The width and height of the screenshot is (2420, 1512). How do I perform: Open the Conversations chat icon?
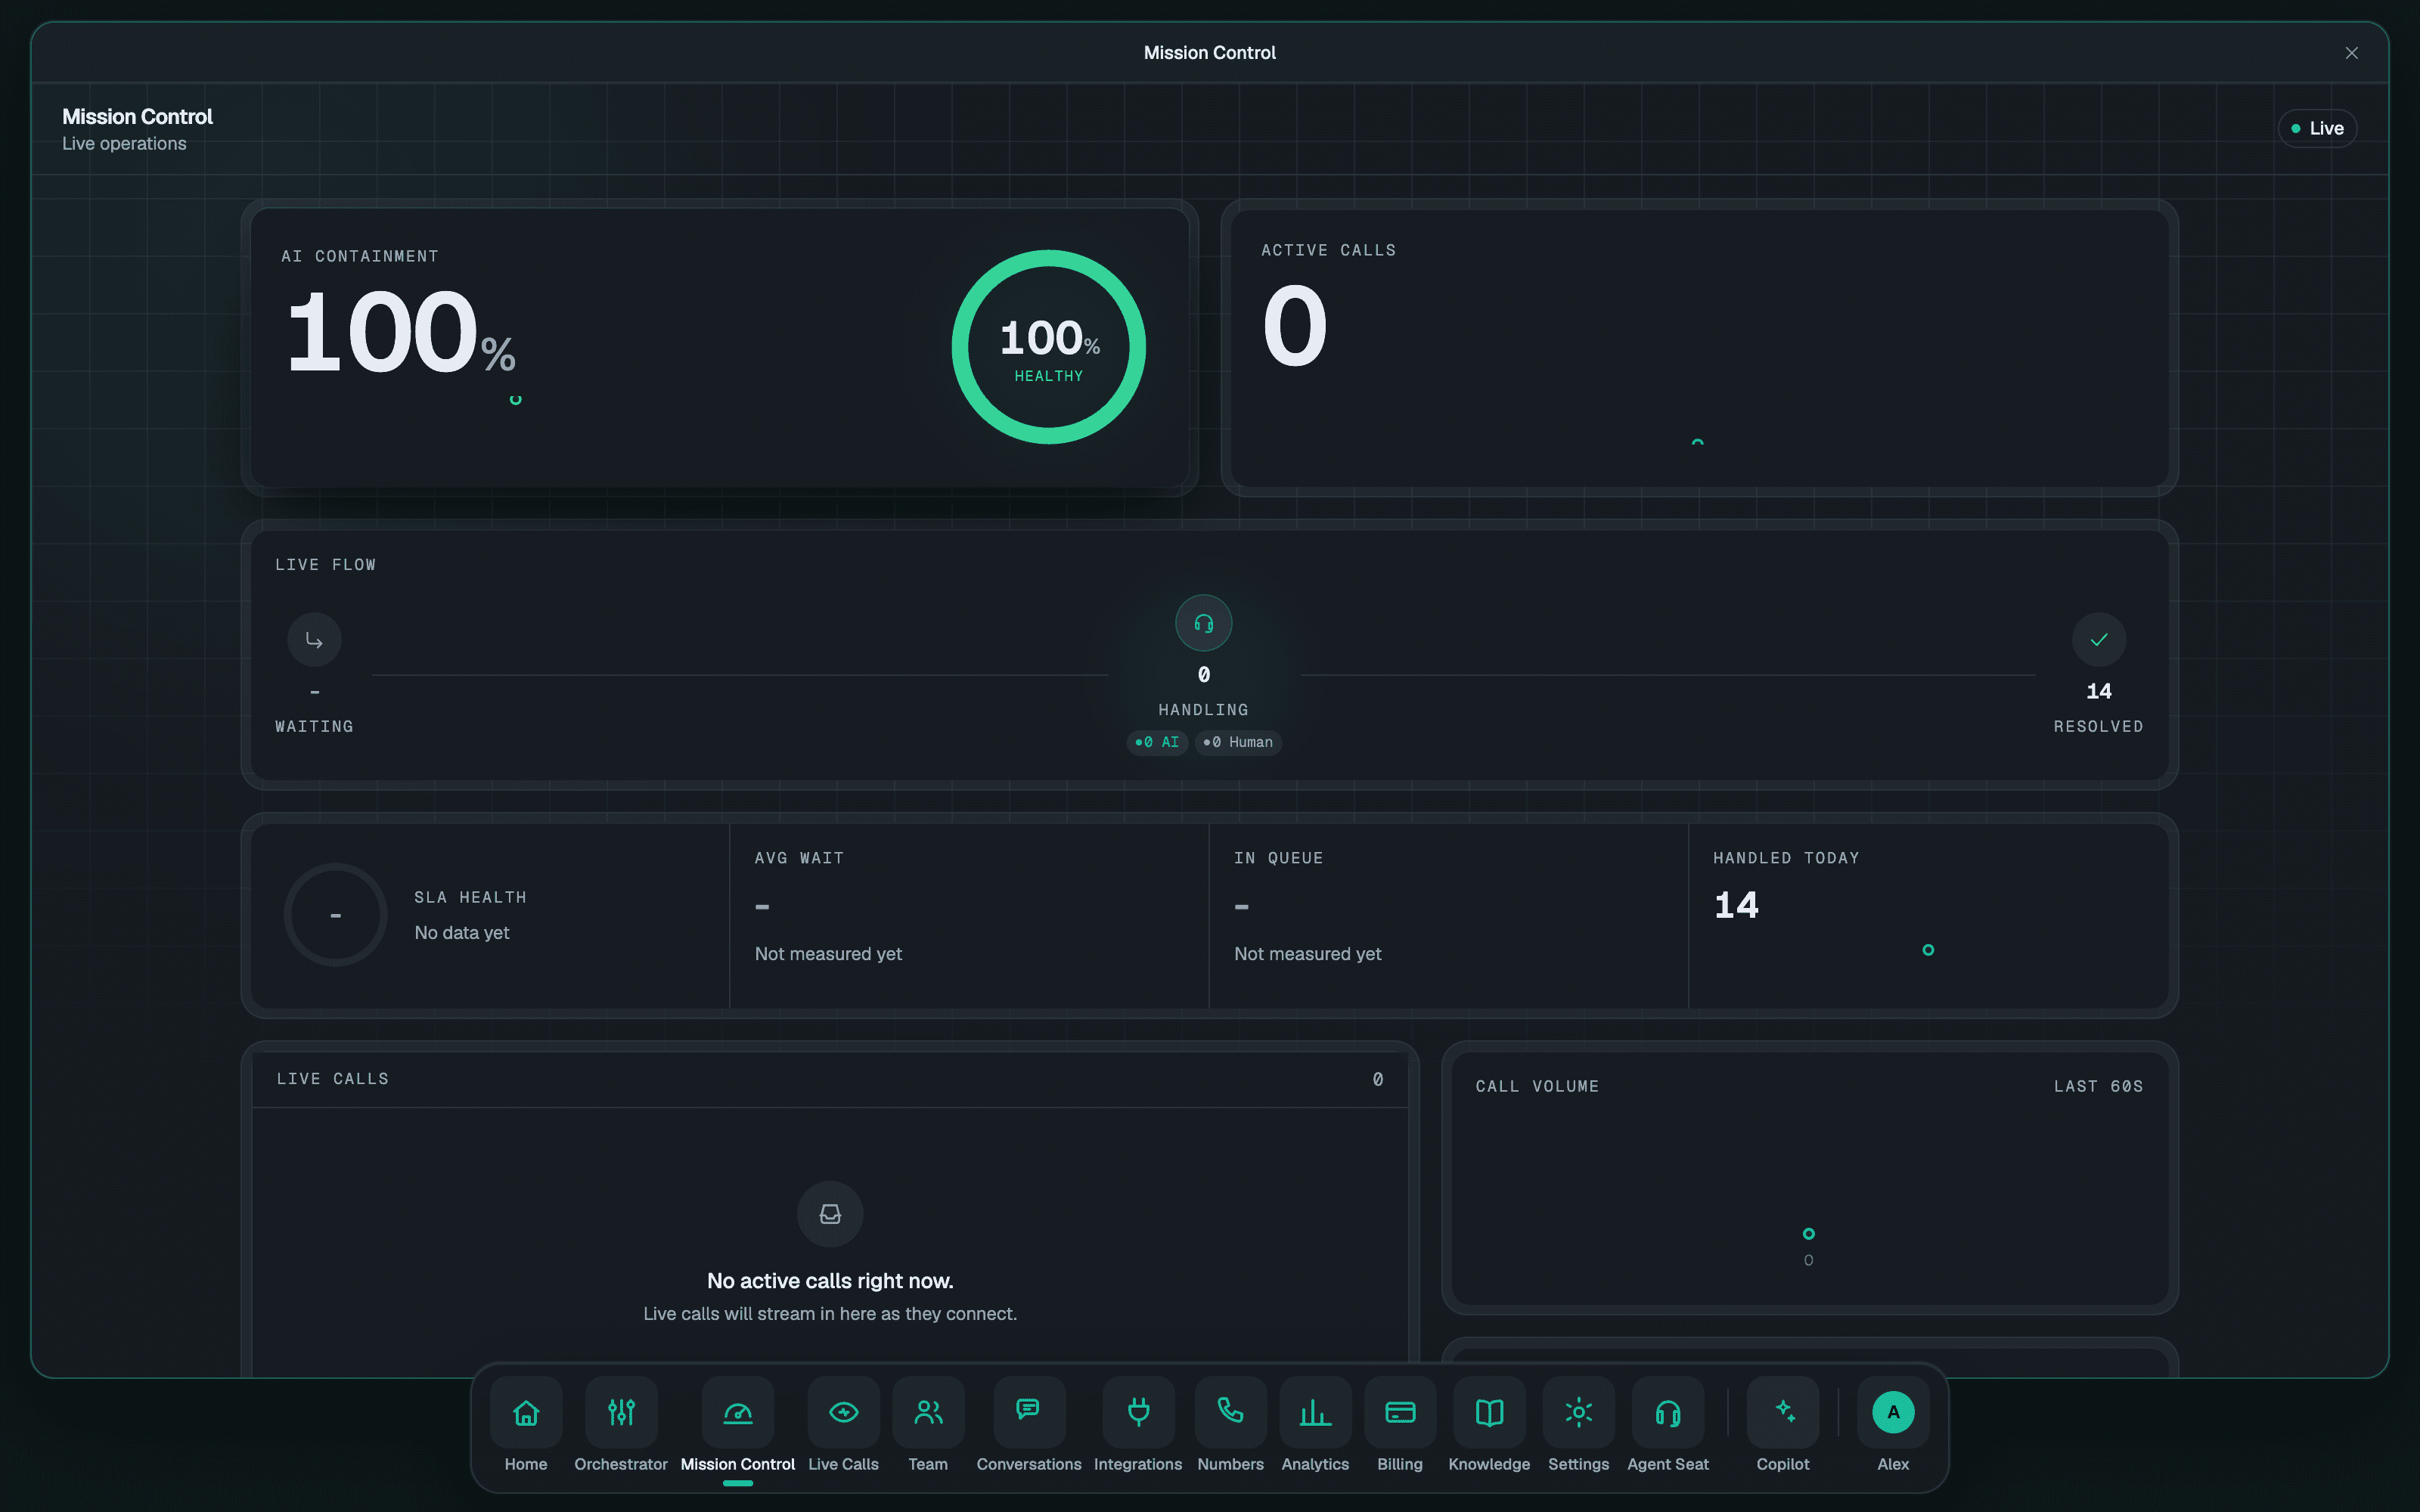pos(1029,1411)
